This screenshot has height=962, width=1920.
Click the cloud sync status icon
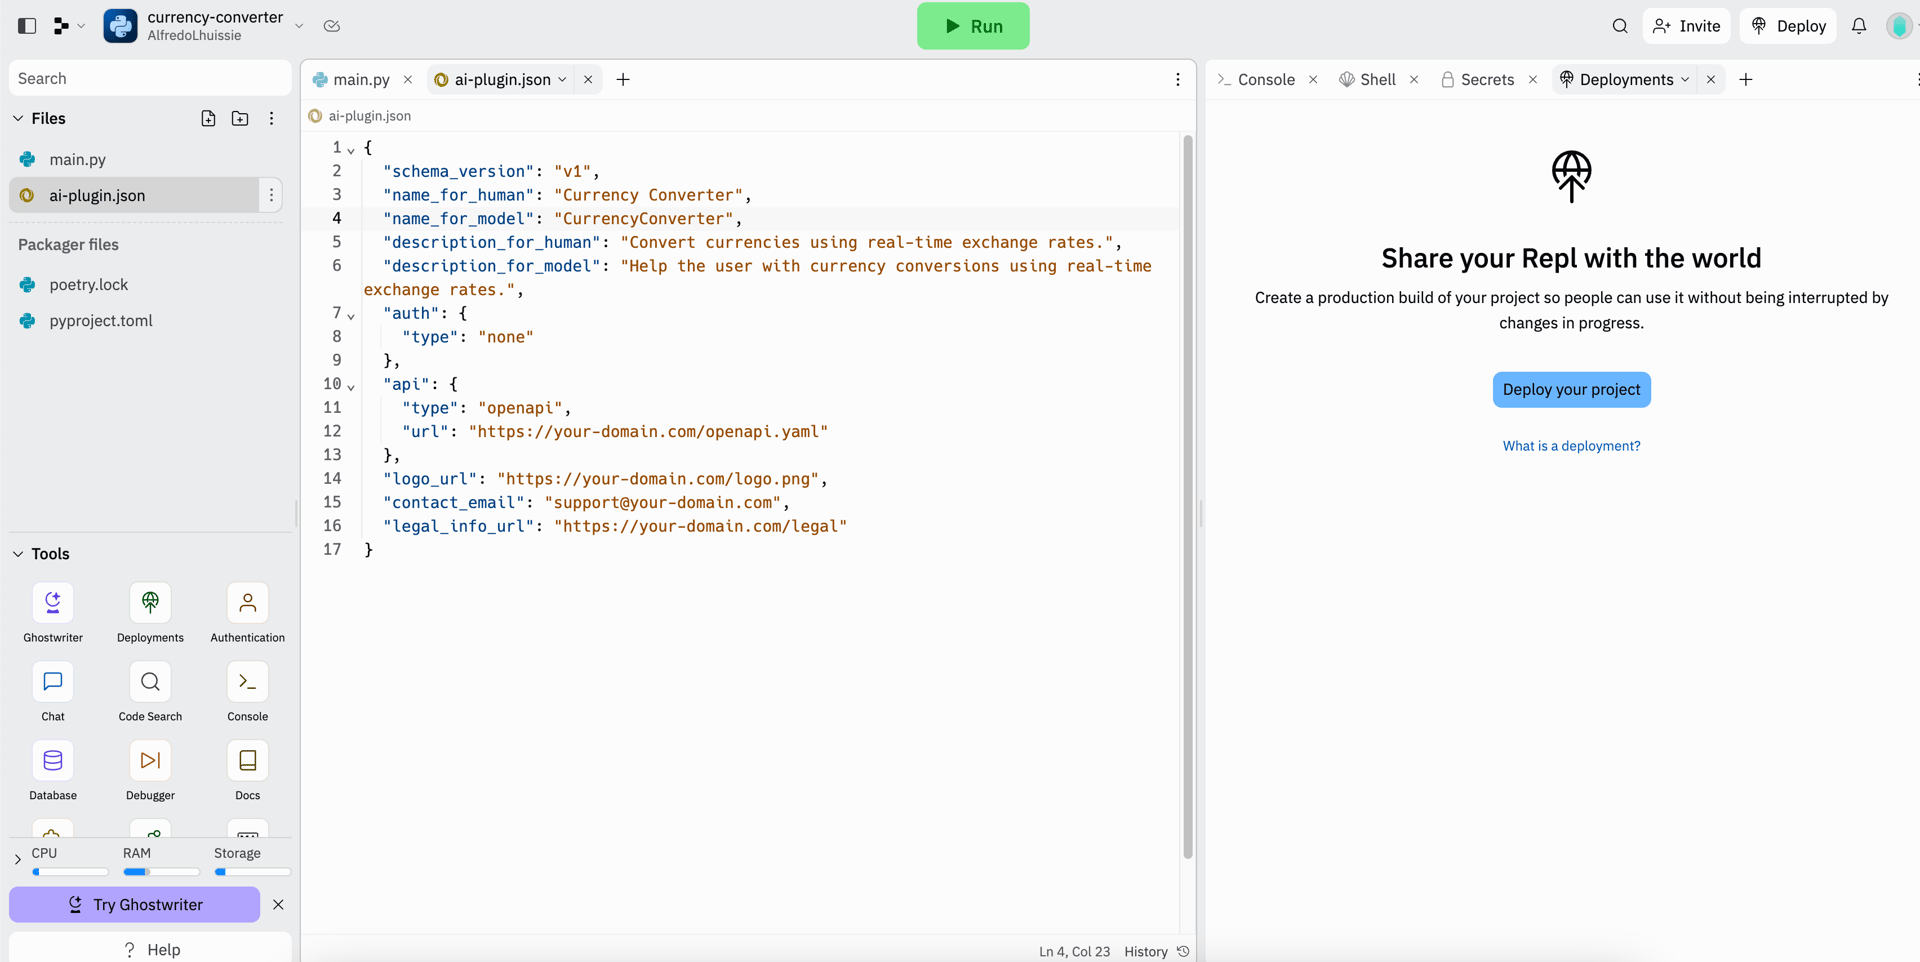[x=332, y=26]
